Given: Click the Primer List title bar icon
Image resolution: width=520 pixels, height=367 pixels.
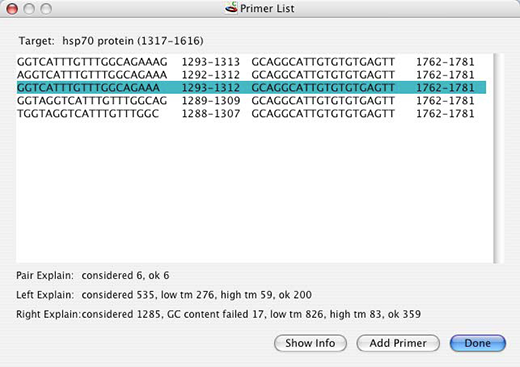Looking at the screenshot, I should pyautogui.click(x=231, y=8).
